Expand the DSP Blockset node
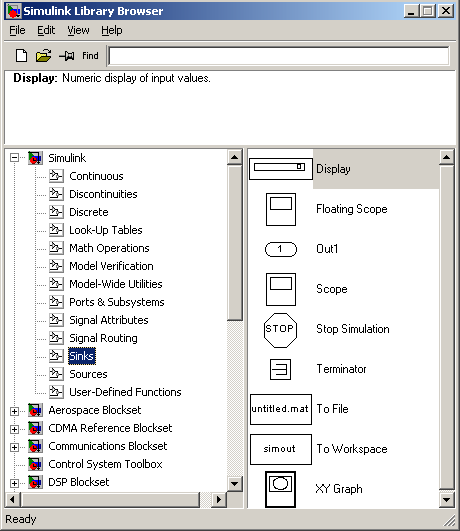The image size is (460, 531). pyautogui.click(x=14, y=483)
